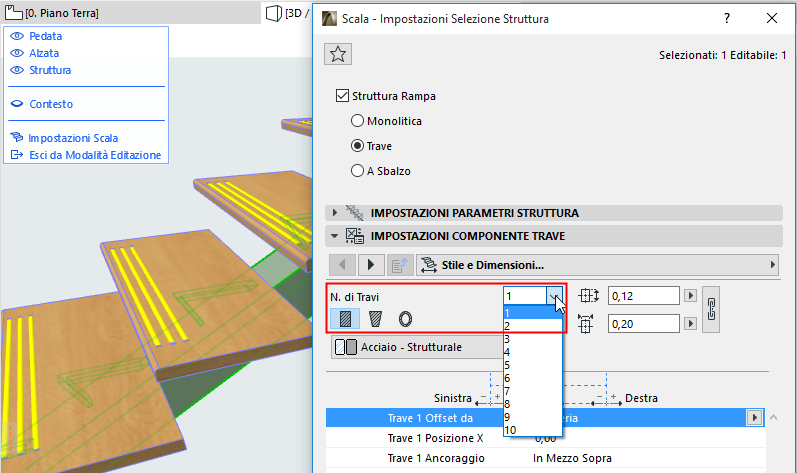
Task: Click the Destra offset arrow icon
Action: pos(607,400)
